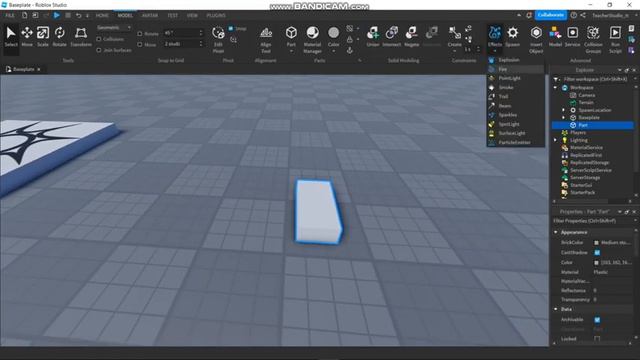Select the Terrain item in Explorer
This screenshot has width=640, height=360.
point(586,102)
